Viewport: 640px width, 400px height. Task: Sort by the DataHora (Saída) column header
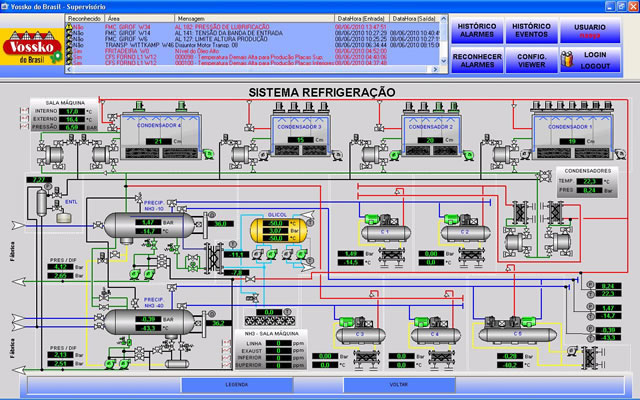click(x=414, y=18)
